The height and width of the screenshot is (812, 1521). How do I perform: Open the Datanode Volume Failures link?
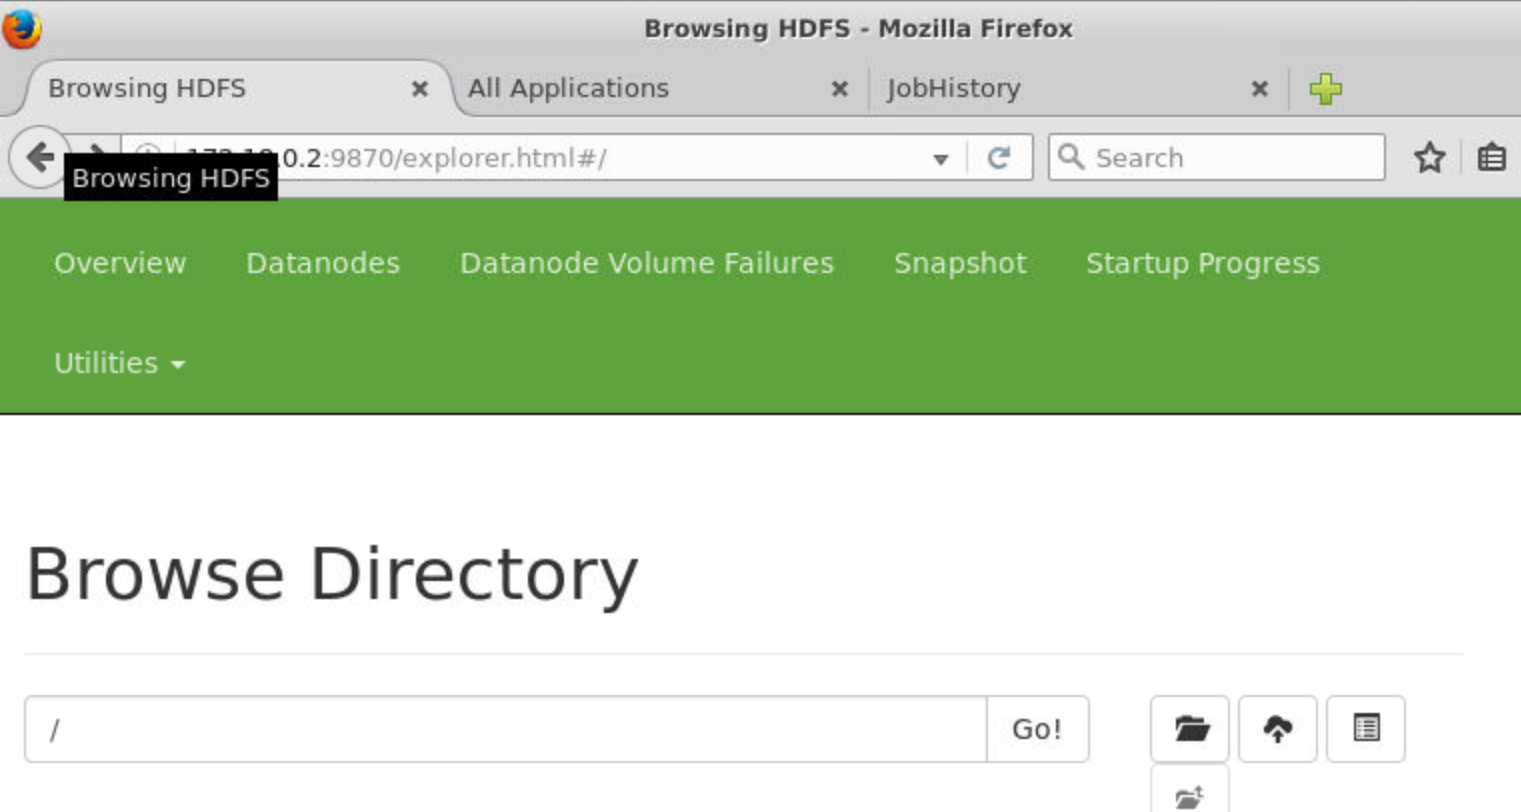point(647,263)
